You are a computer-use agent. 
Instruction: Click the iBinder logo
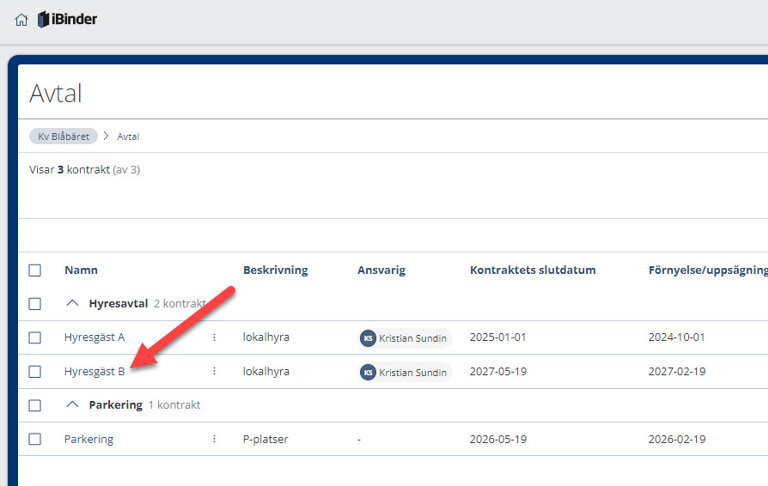(67, 19)
